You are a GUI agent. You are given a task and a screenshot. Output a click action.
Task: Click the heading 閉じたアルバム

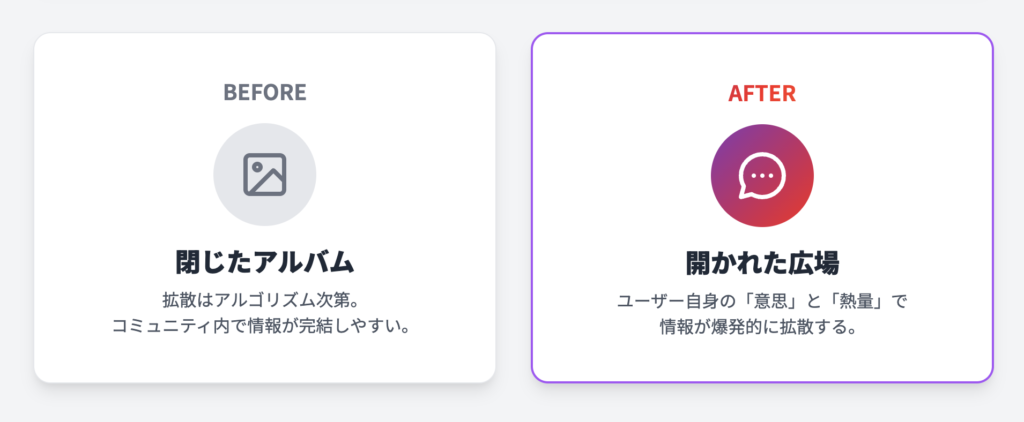click(264, 263)
